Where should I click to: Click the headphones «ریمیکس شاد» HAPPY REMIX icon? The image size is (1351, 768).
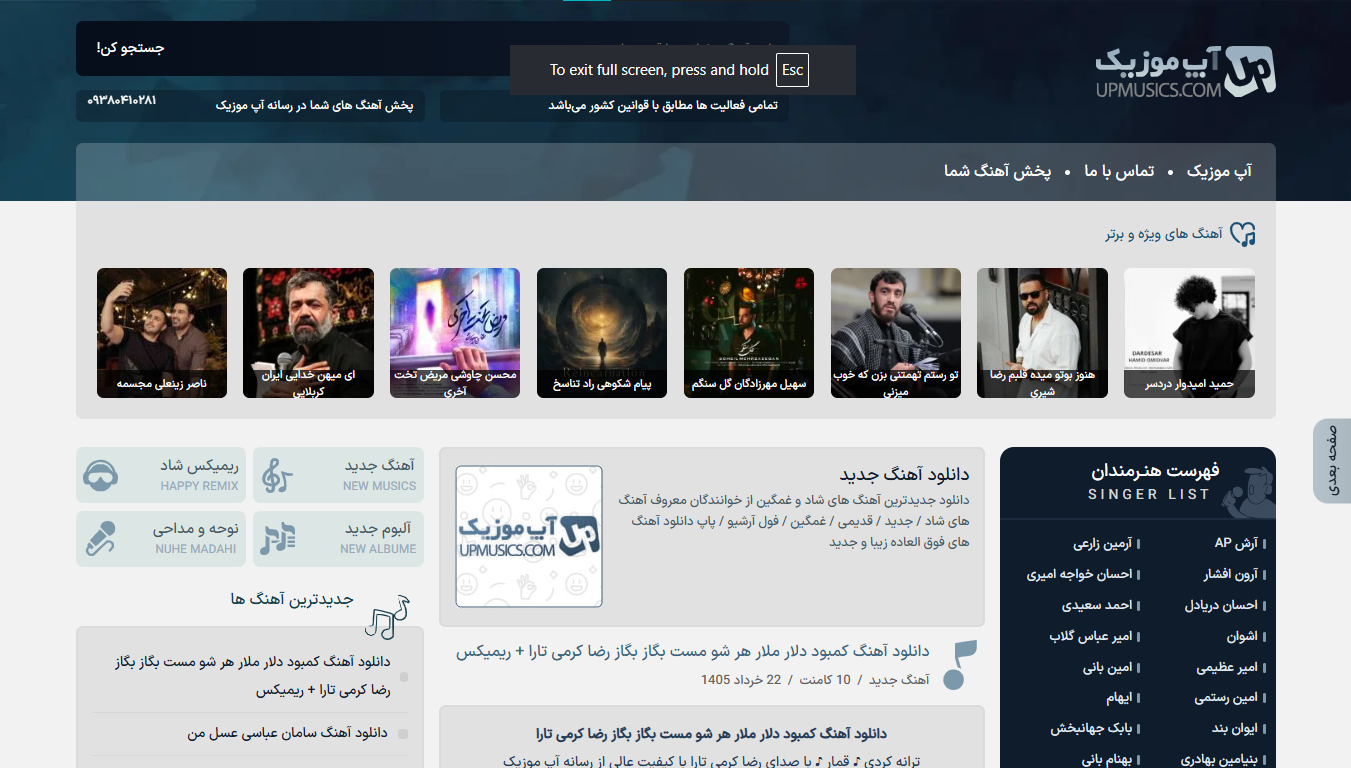coord(101,475)
